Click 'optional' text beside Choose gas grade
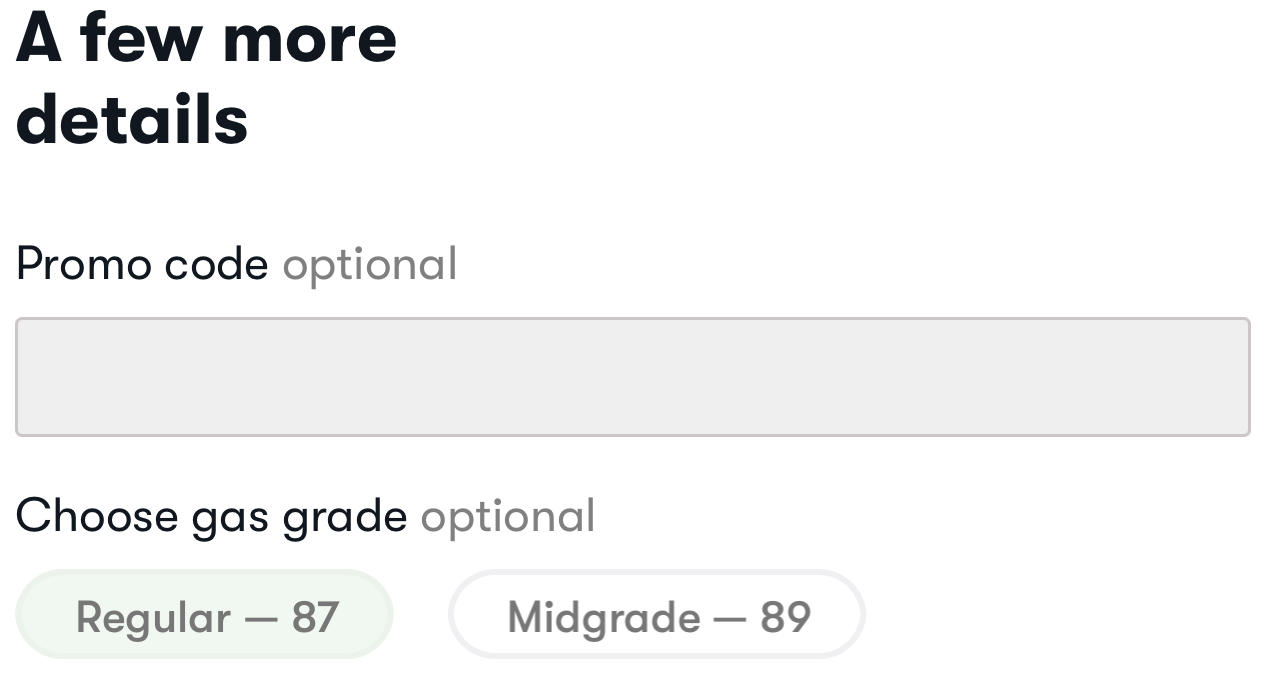The height and width of the screenshot is (675, 1274). pyautogui.click(x=507, y=516)
